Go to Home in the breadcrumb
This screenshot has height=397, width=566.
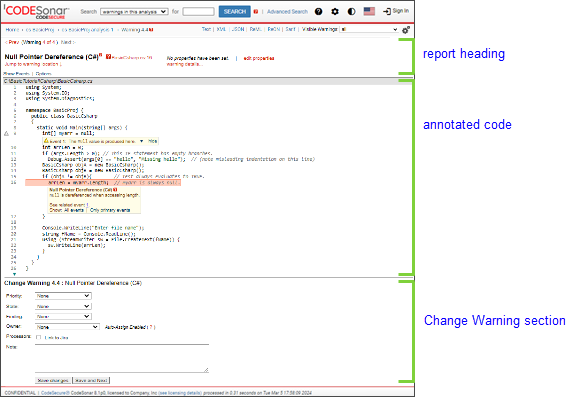[x=12, y=30]
